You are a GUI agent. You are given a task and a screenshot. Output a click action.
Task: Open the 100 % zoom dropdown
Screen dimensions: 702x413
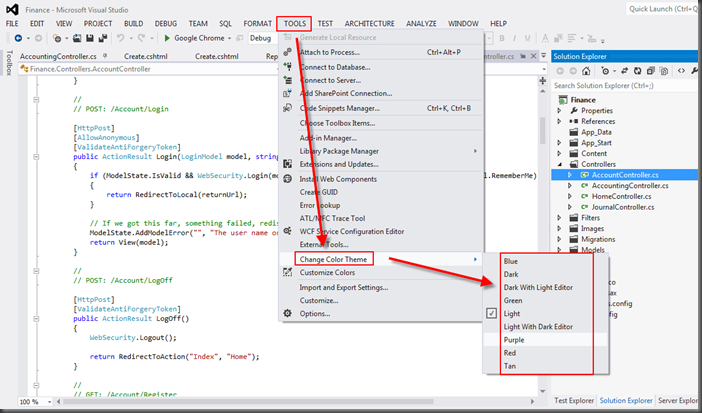pyautogui.click(x=49, y=402)
